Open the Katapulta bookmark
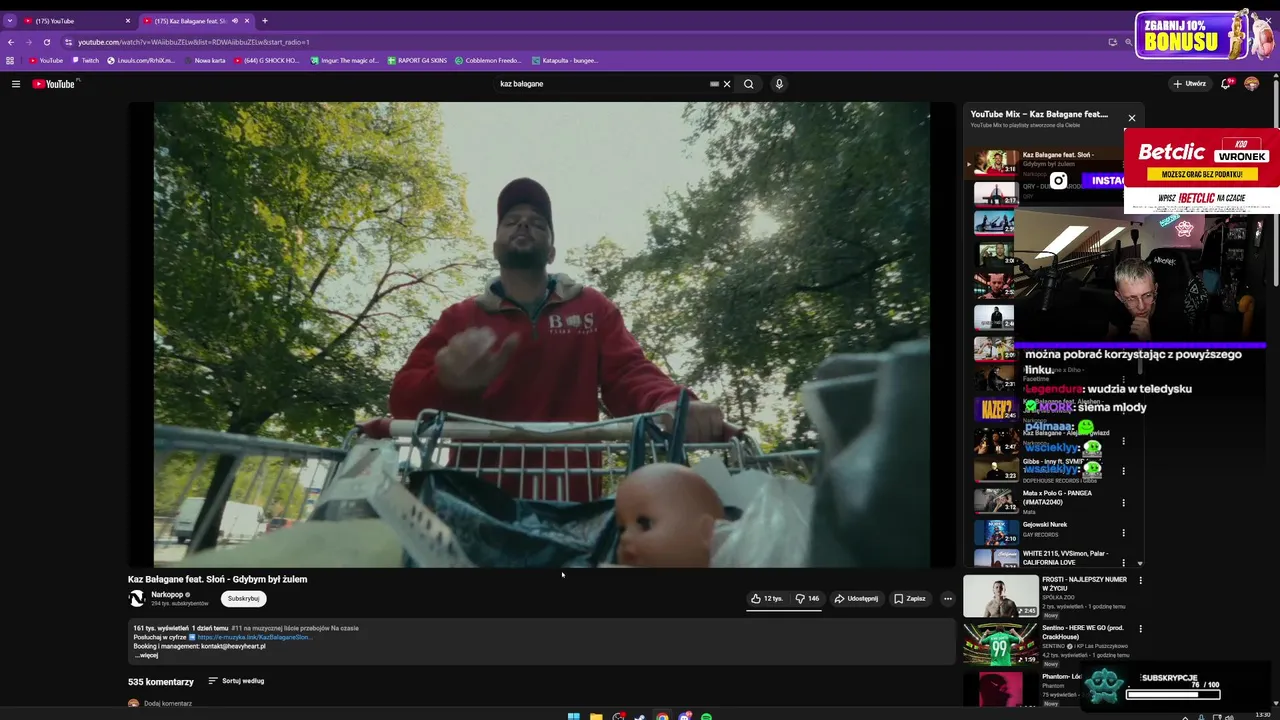The height and width of the screenshot is (720, 1280). coord(565,60)
